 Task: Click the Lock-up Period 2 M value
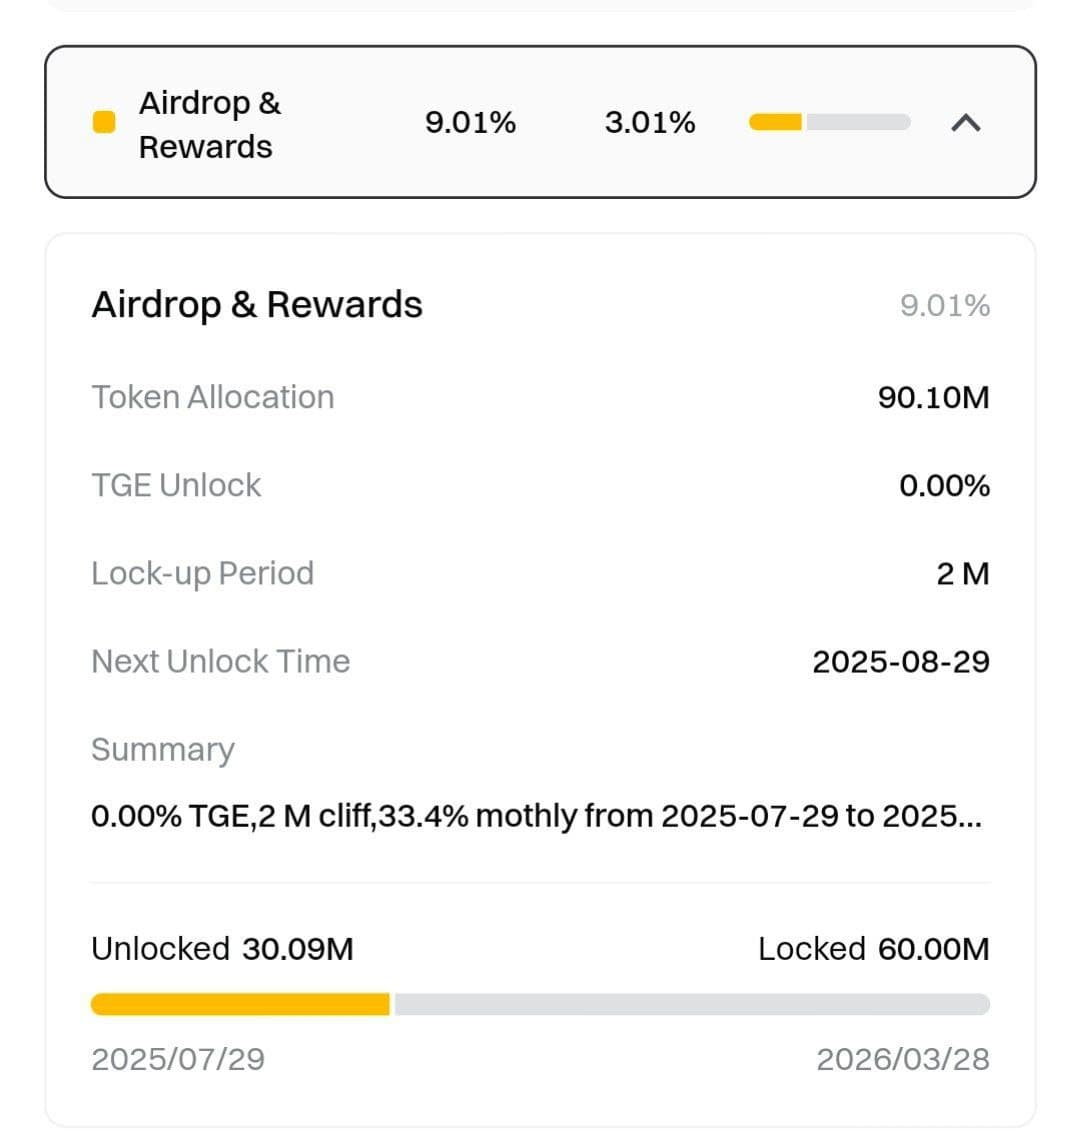tap(962, 574)
